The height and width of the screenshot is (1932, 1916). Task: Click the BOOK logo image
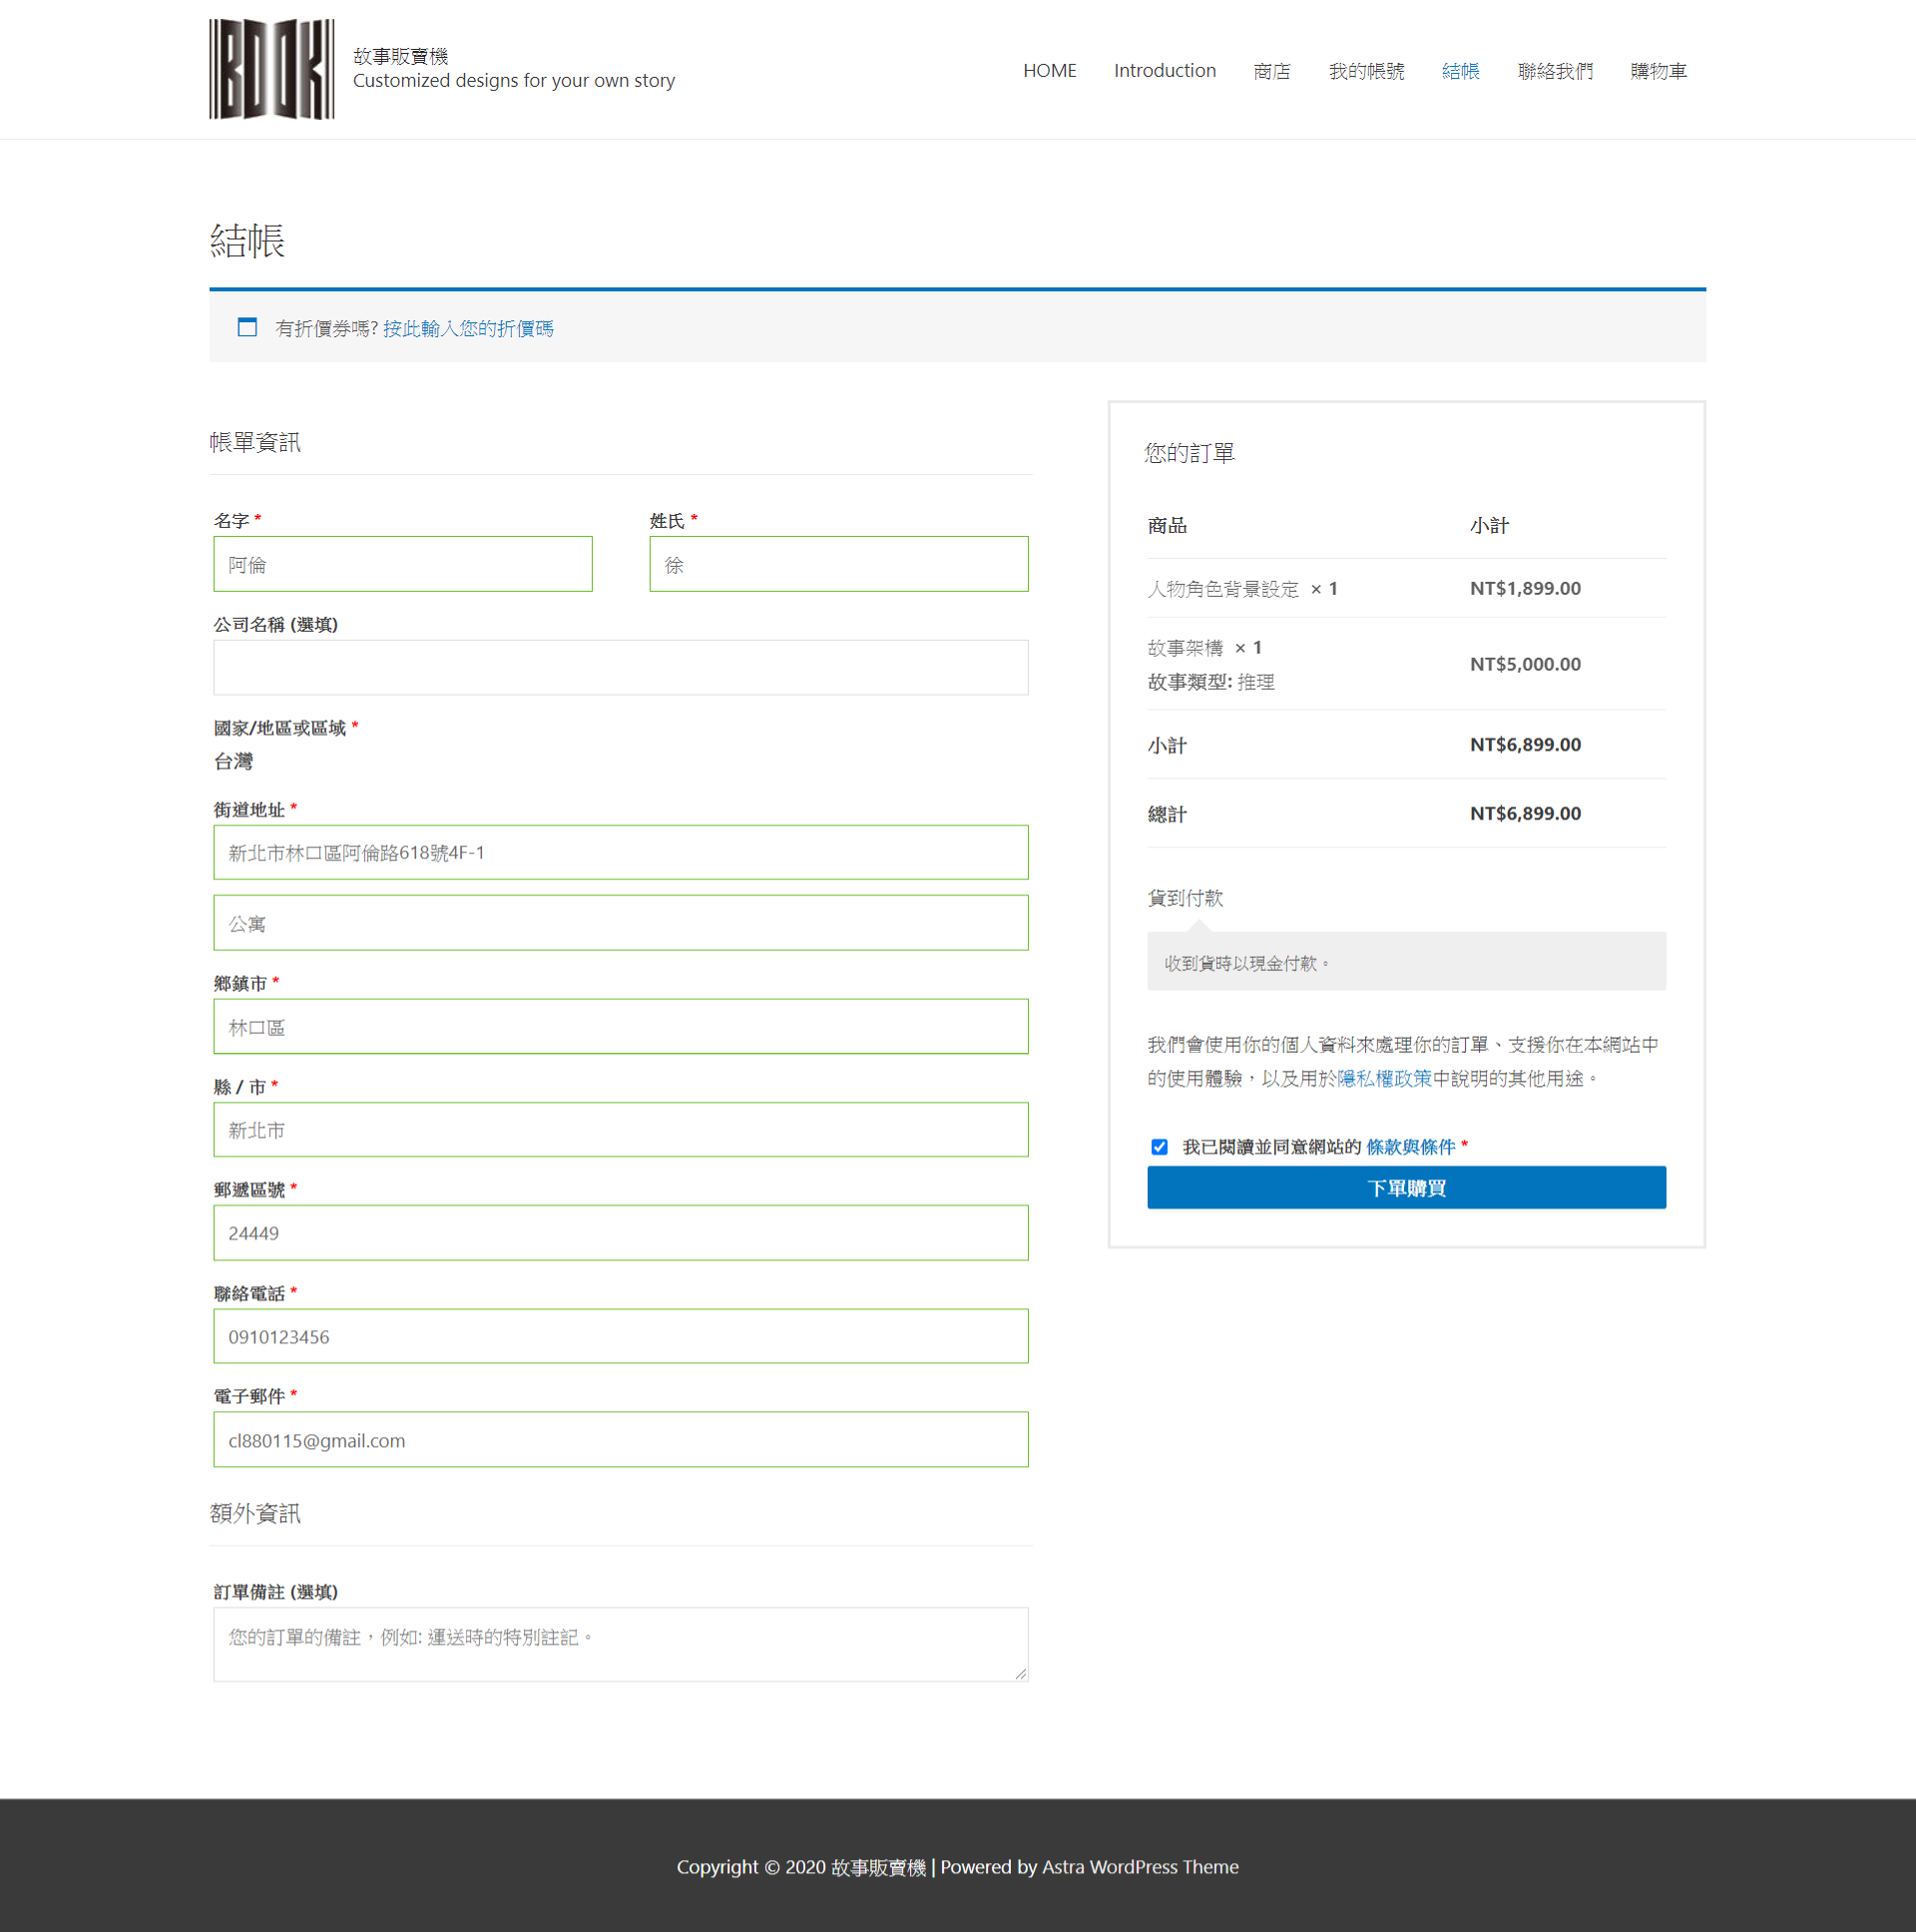coord(271,69)
